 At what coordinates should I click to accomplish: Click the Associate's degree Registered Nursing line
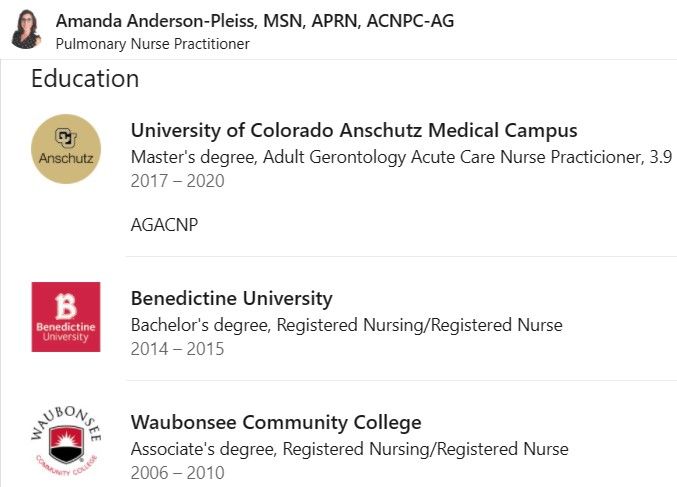coord(350,449)
